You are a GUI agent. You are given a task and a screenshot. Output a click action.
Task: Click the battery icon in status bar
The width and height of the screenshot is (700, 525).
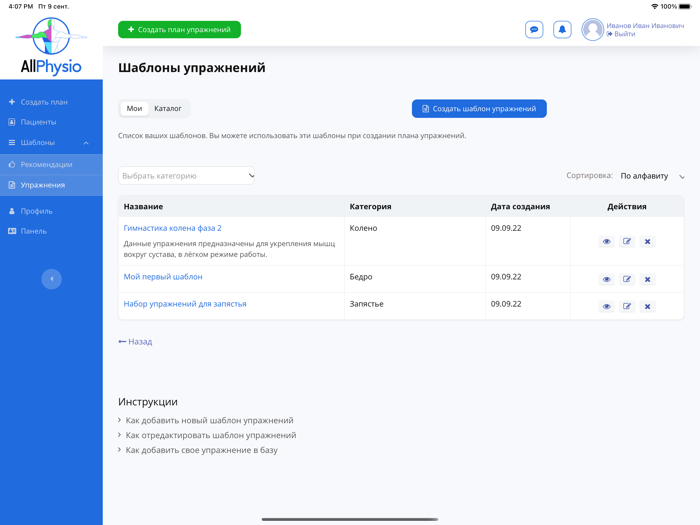685,6
